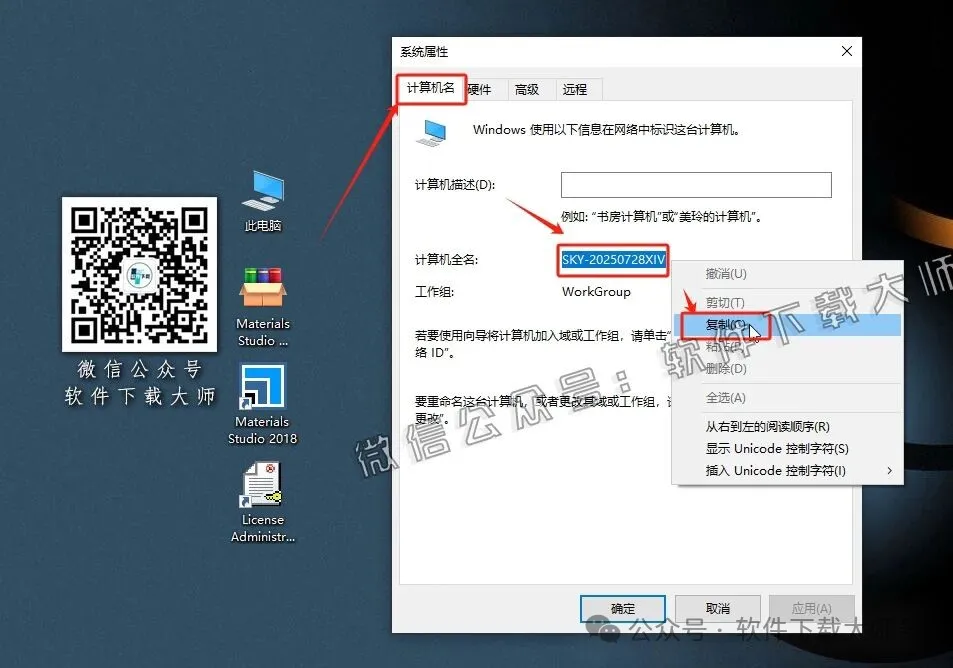Click the 计算机描述 input field
The height and width of the screenshot is (668, 953).
(696, 184)
